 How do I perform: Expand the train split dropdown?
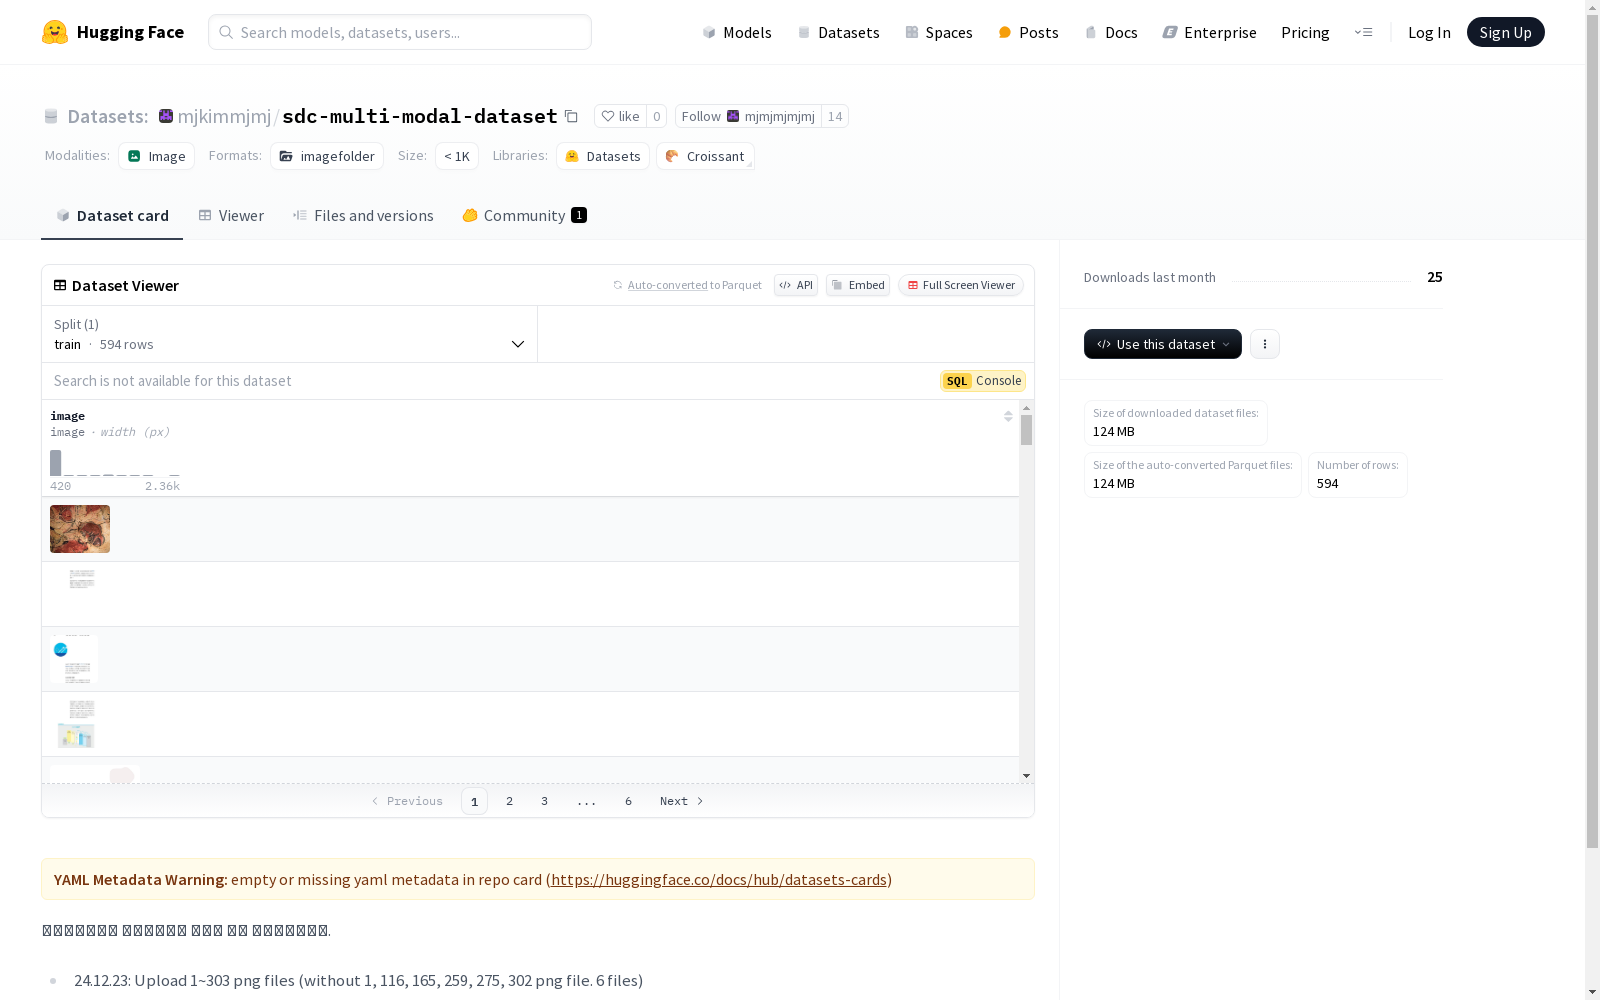(x=290, y=334)
